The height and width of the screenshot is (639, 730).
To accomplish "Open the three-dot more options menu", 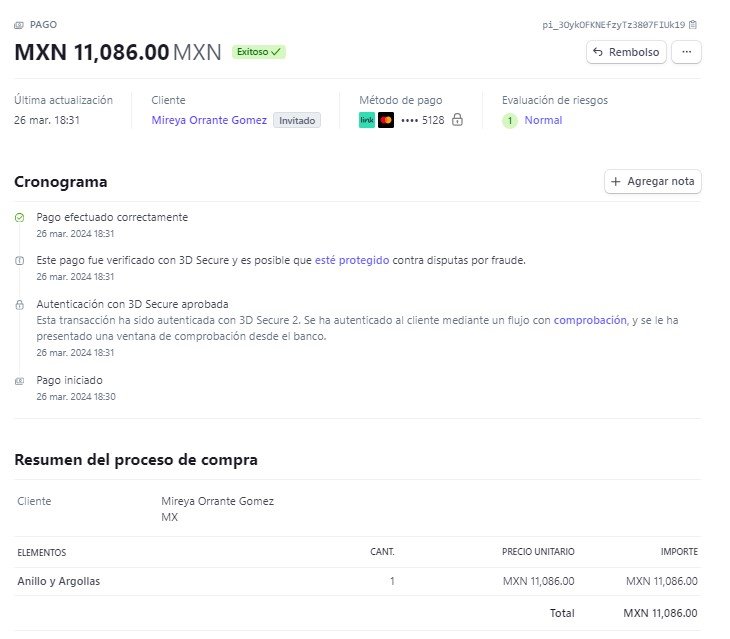I will (x=686, y=52).
